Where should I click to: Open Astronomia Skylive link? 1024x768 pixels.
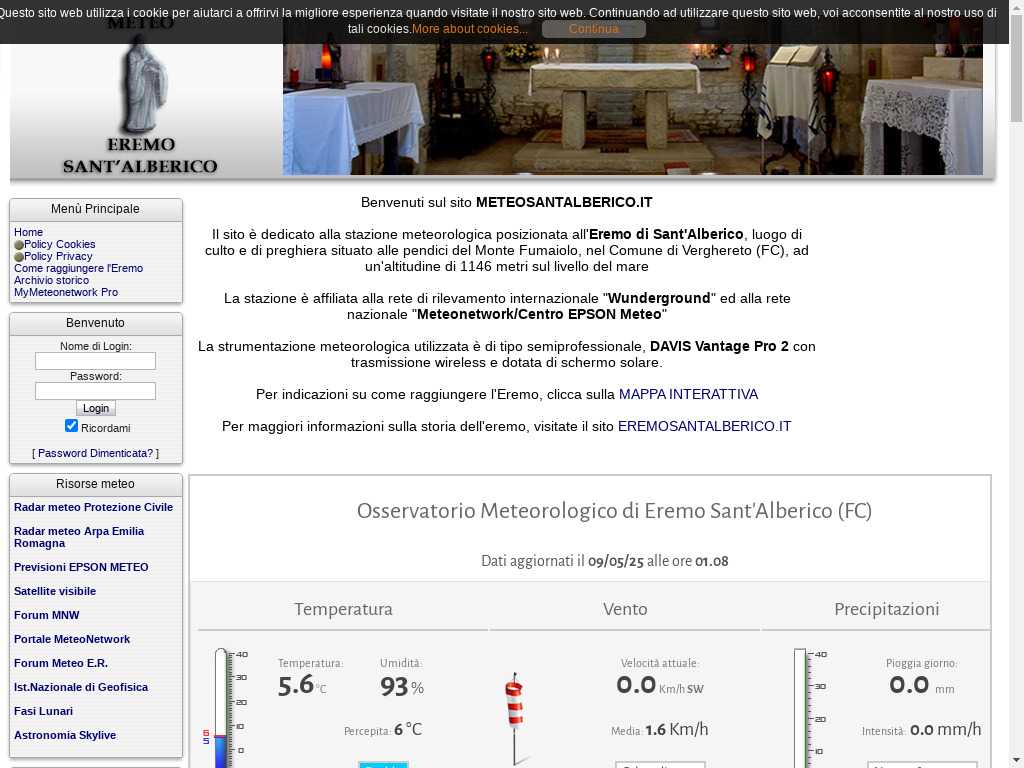point(65,735)
